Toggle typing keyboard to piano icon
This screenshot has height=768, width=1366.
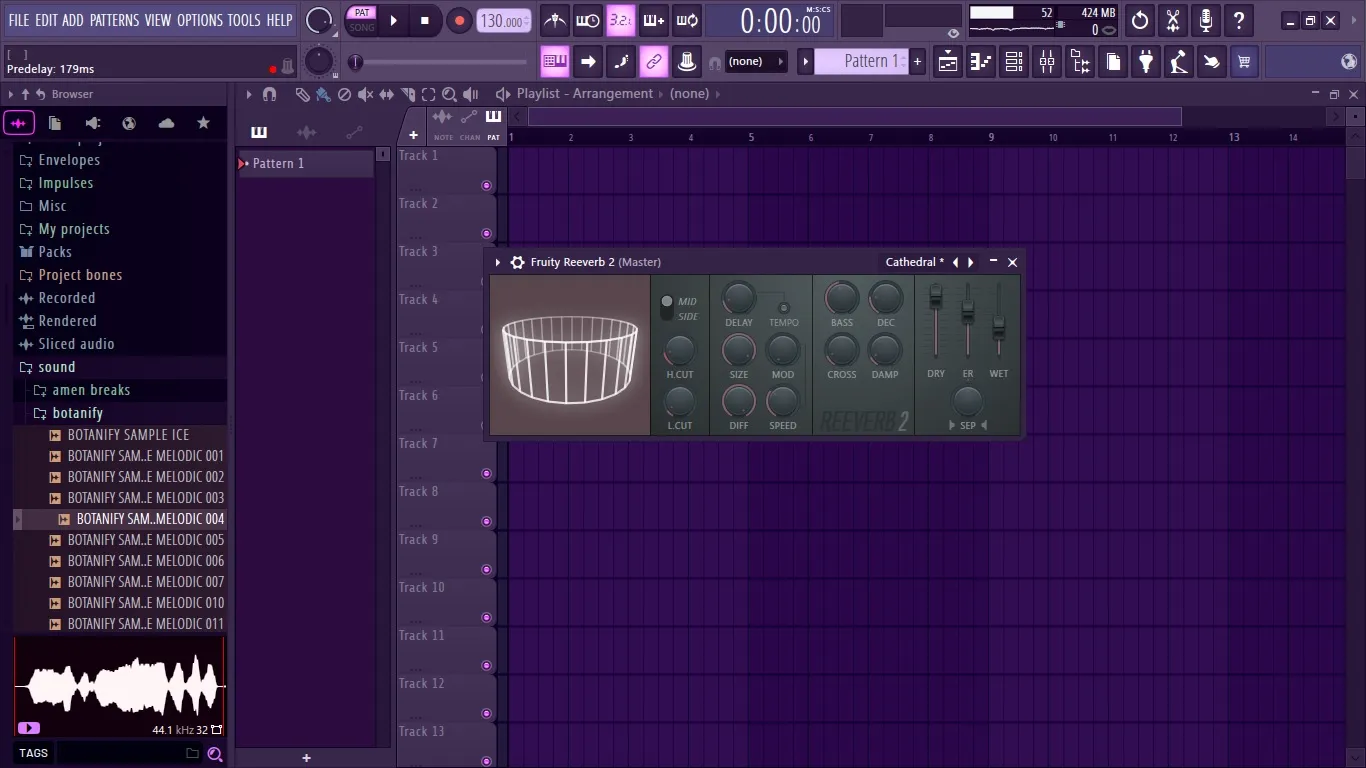[555, 62]
